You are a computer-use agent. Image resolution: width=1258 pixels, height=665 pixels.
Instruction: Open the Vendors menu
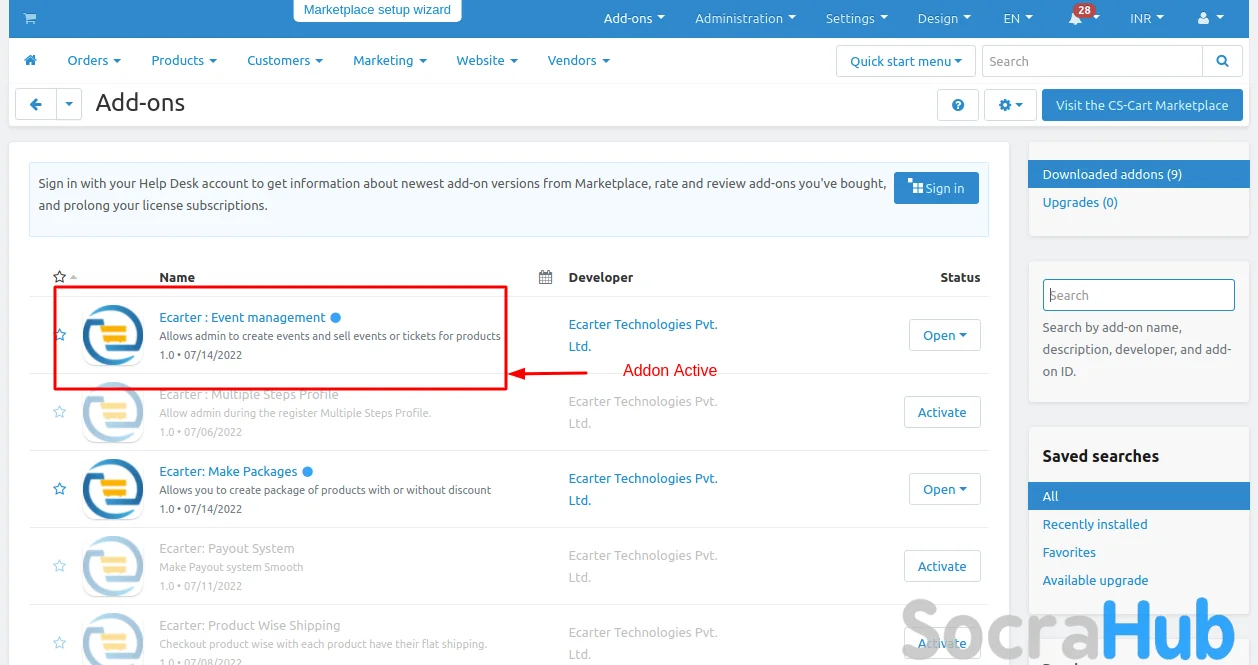tap(578, 60)
